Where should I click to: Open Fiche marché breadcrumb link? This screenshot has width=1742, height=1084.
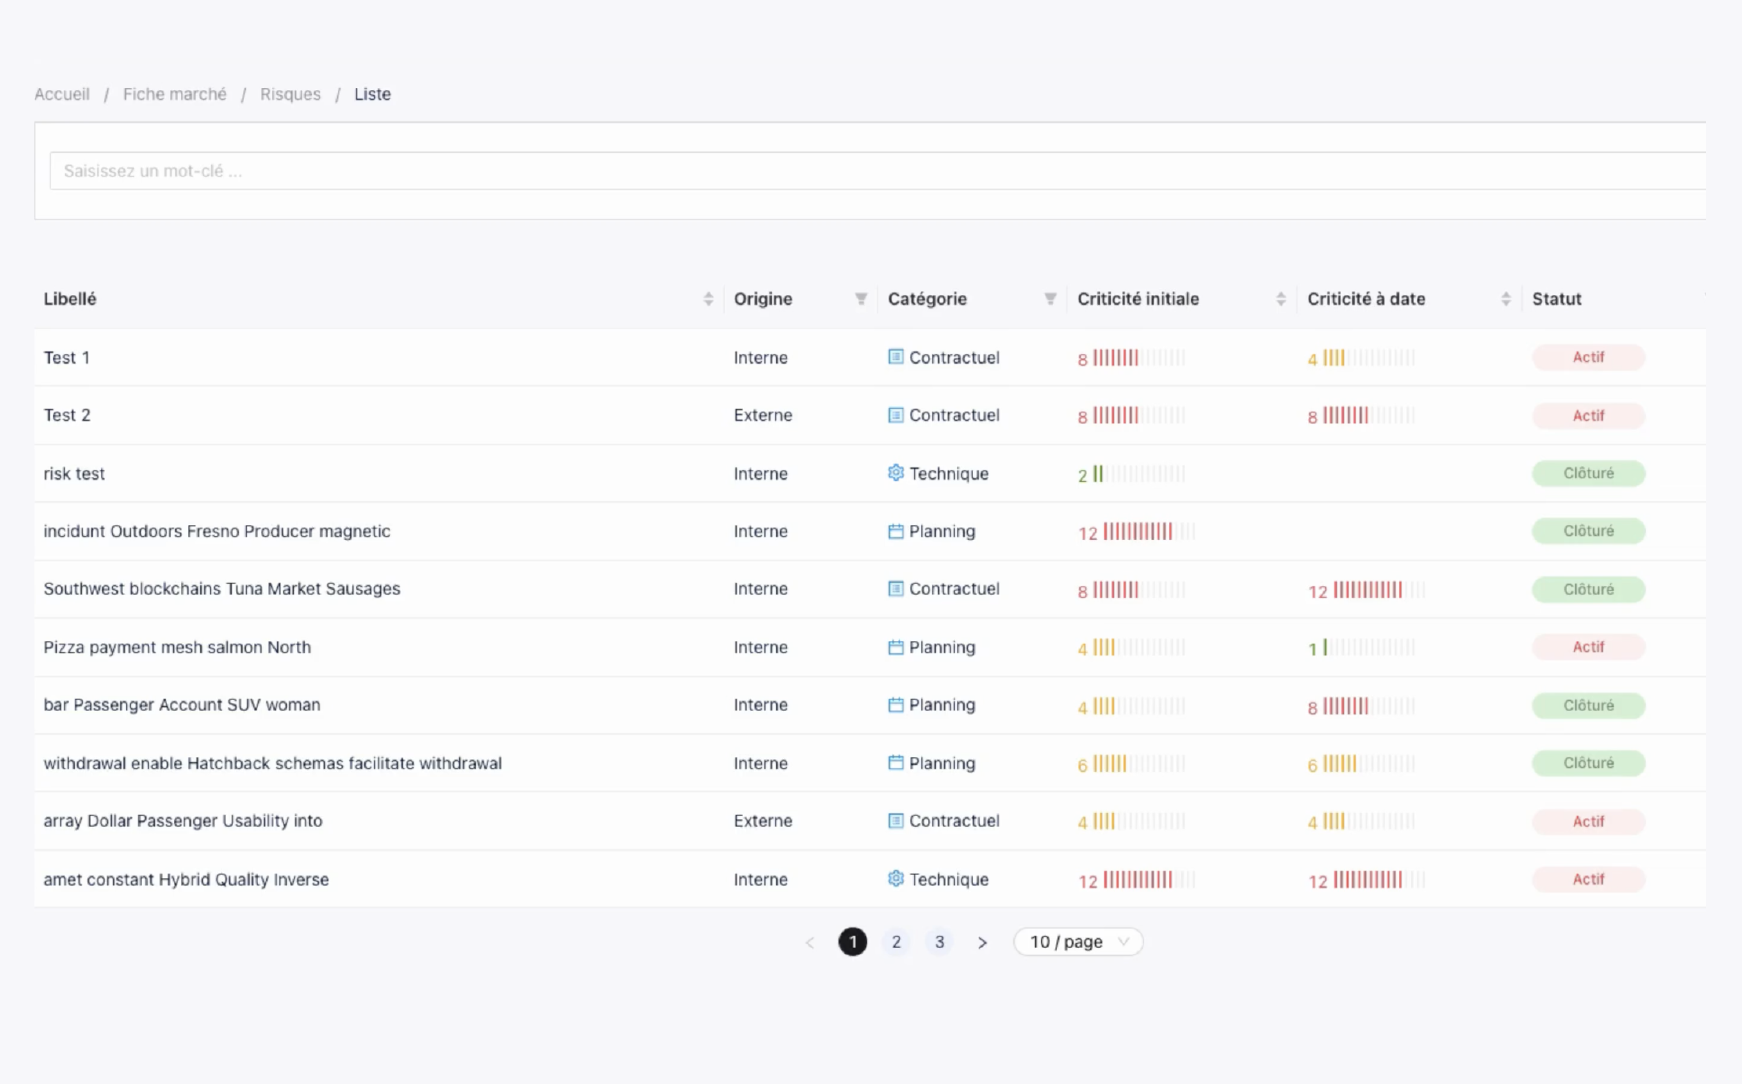[x=175, y=94]
